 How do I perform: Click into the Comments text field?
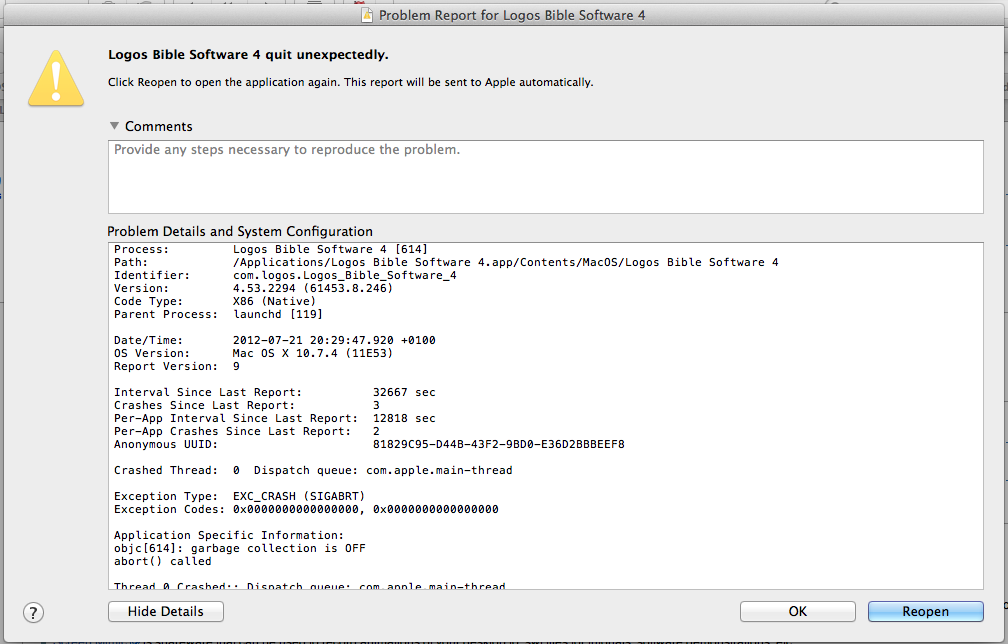pyautogui.click(x=545, y=177)
